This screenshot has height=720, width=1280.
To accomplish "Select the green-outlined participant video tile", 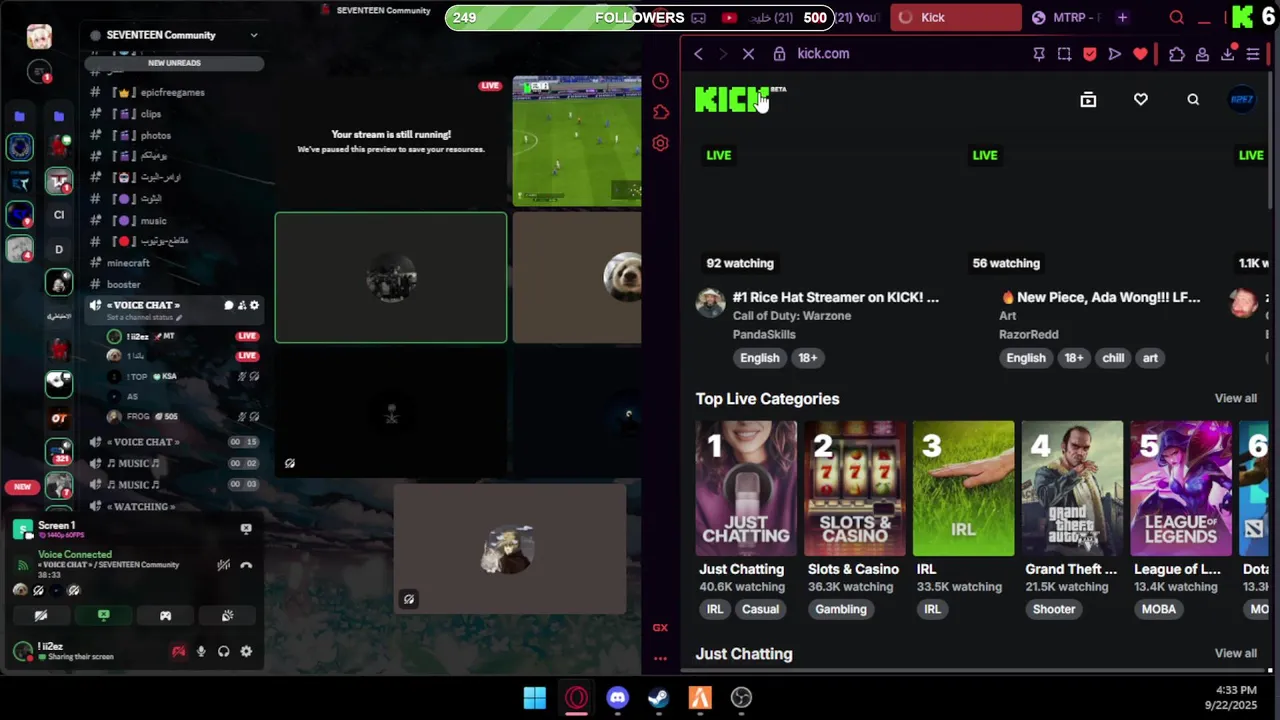I will (391, 277).
